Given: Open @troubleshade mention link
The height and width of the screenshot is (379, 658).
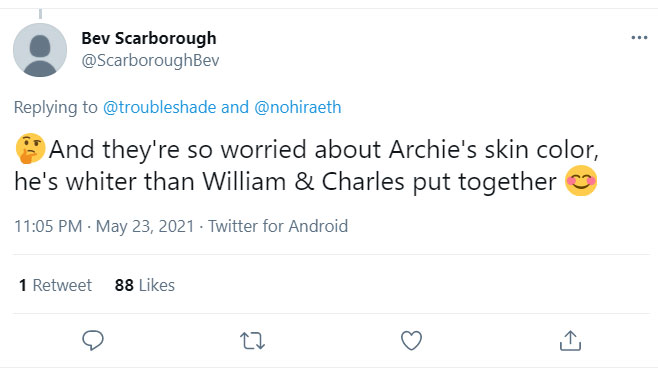Looking at the screenshot, I should (159, 107).
